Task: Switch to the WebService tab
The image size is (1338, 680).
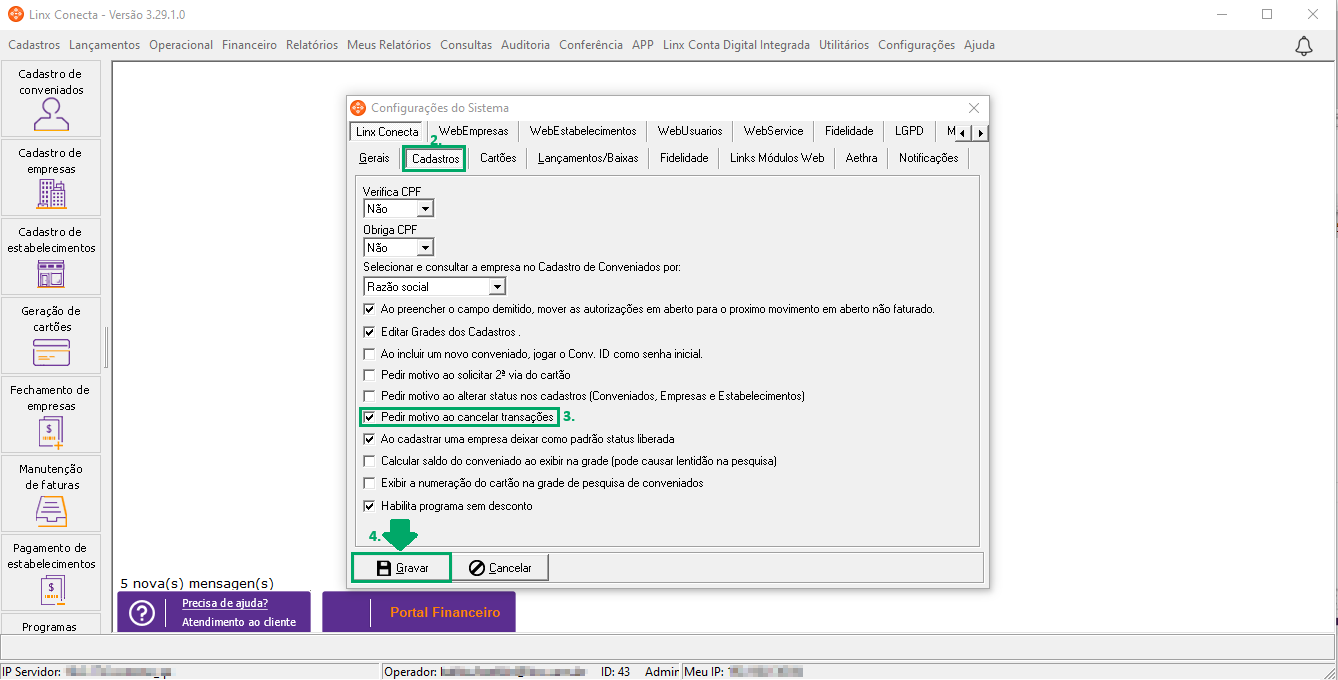Action: (773, 131)
